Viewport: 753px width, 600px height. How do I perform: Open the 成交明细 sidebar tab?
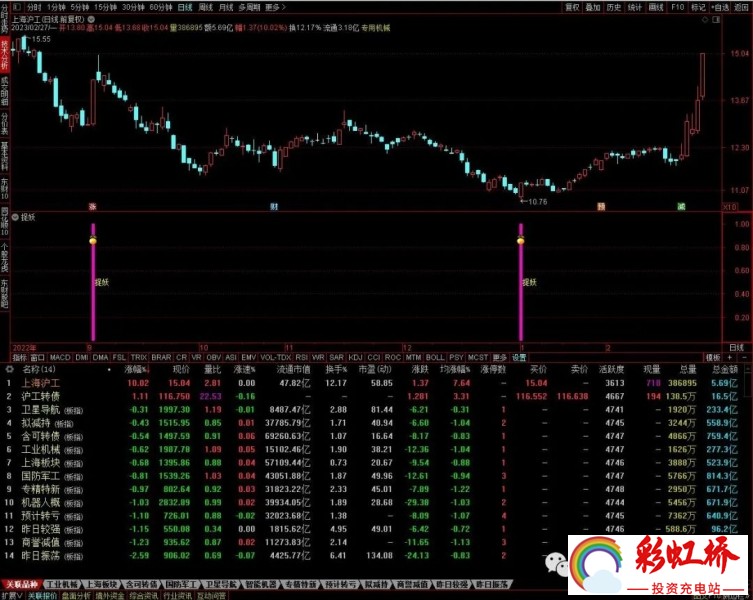[x=4, y=91]
